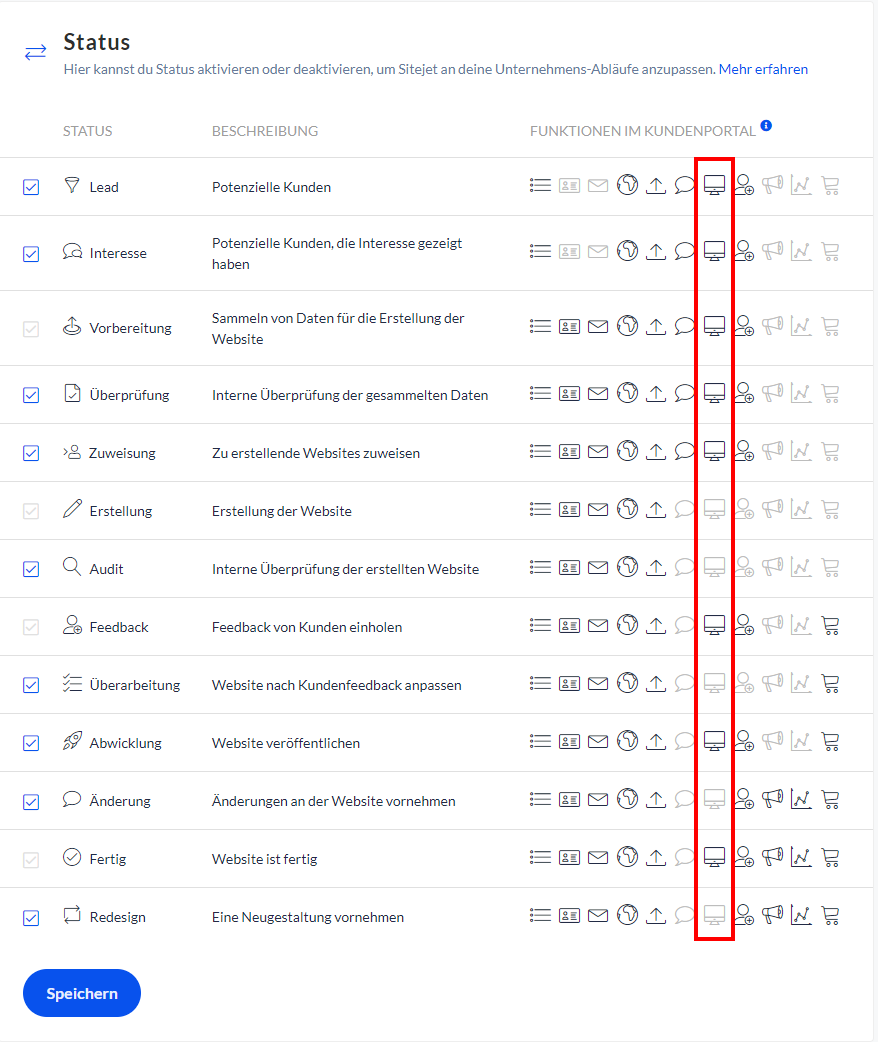Click the pencil icon next to Erstellung
The image size is (878, 1042).
[x=72, y=508]
